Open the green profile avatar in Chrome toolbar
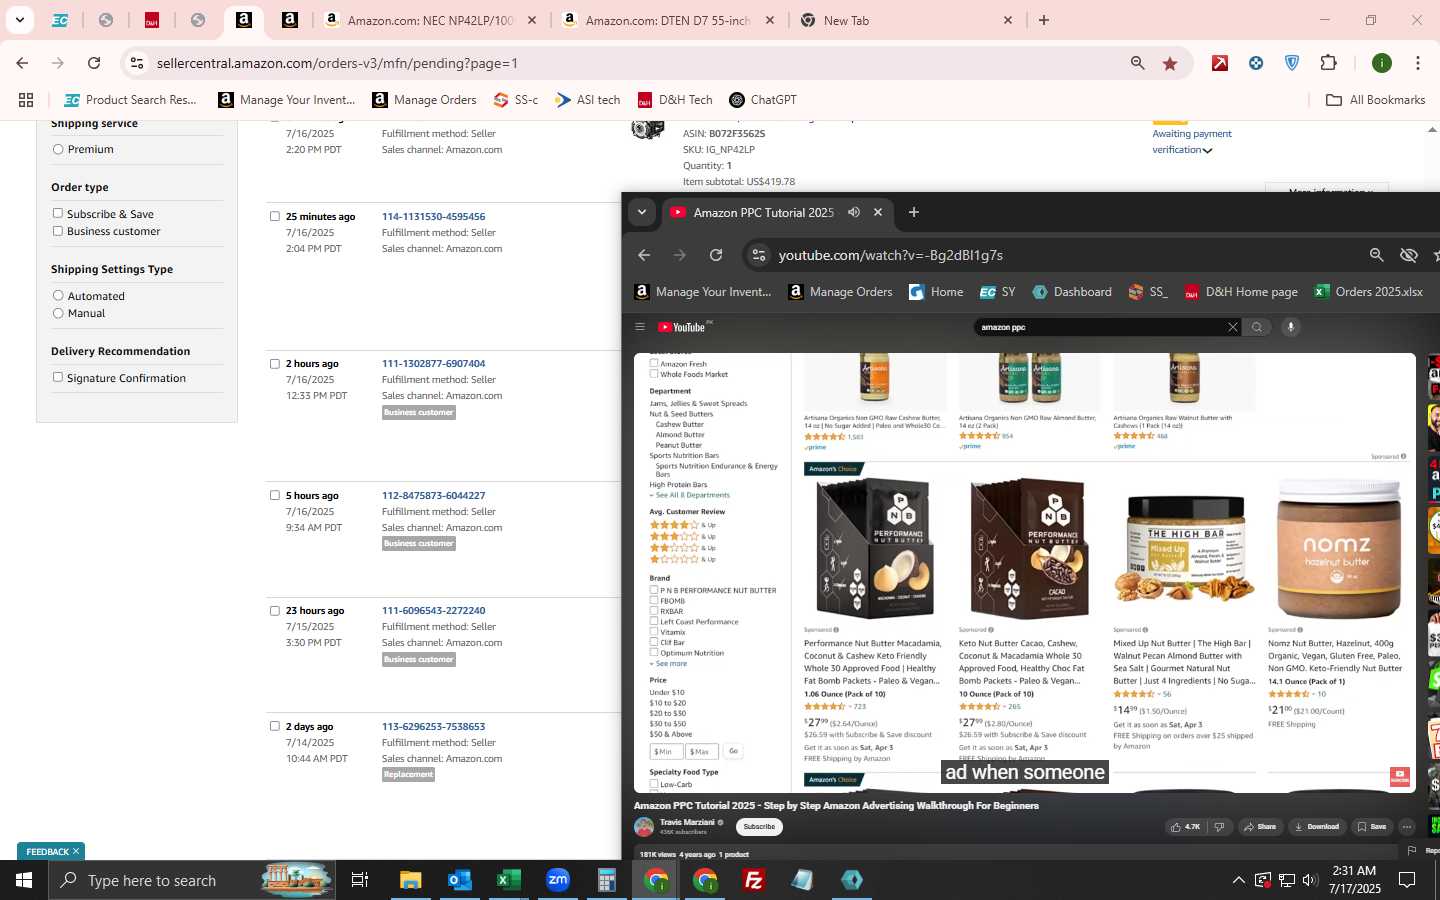 pyautogui.click(x=1382, y=63)
